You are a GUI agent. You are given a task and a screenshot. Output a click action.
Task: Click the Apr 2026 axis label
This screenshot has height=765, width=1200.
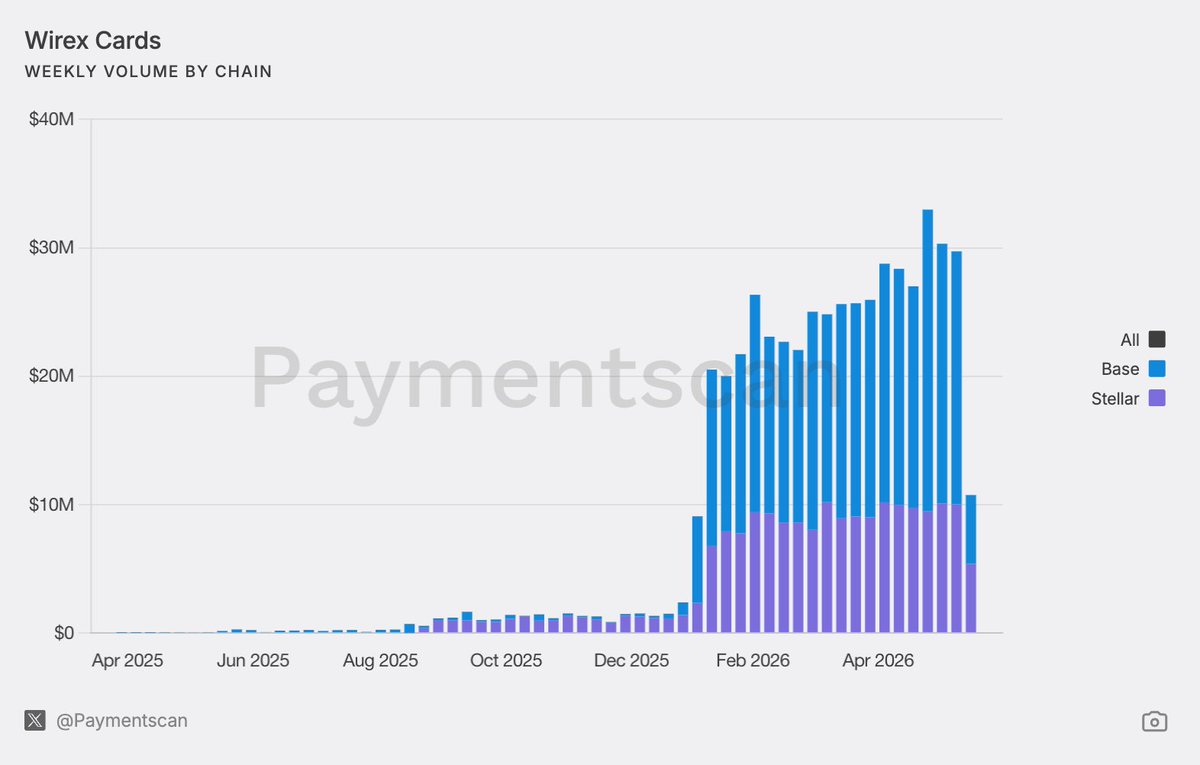(878, 660)
